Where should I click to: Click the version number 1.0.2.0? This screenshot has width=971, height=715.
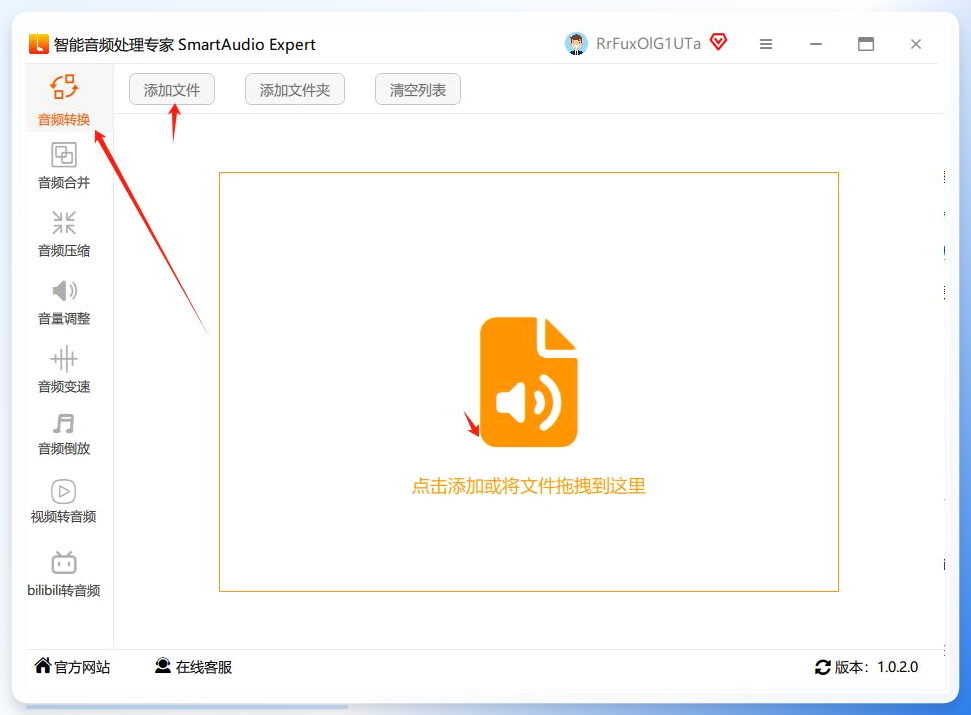[897, 667]
